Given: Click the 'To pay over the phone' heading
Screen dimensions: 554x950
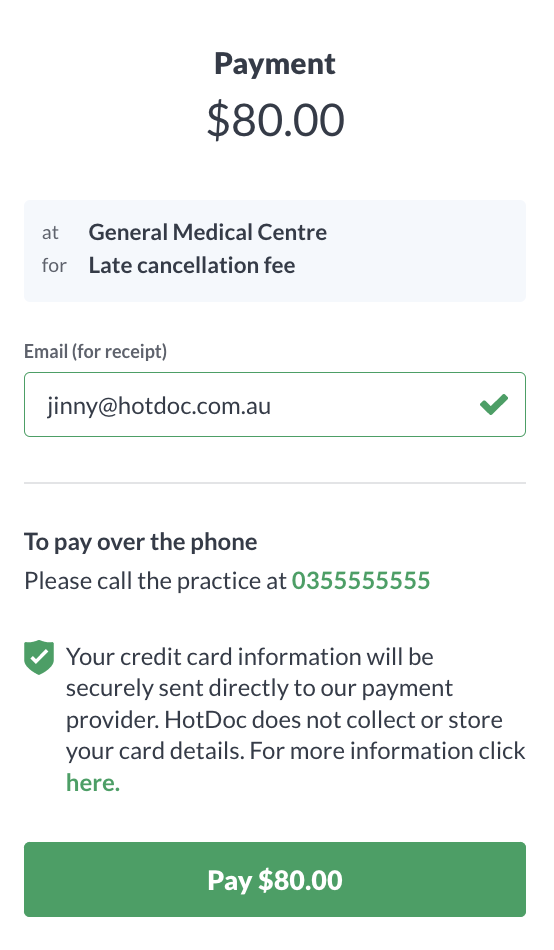Looking at the screenshot, I should click(x=141, y=542).
